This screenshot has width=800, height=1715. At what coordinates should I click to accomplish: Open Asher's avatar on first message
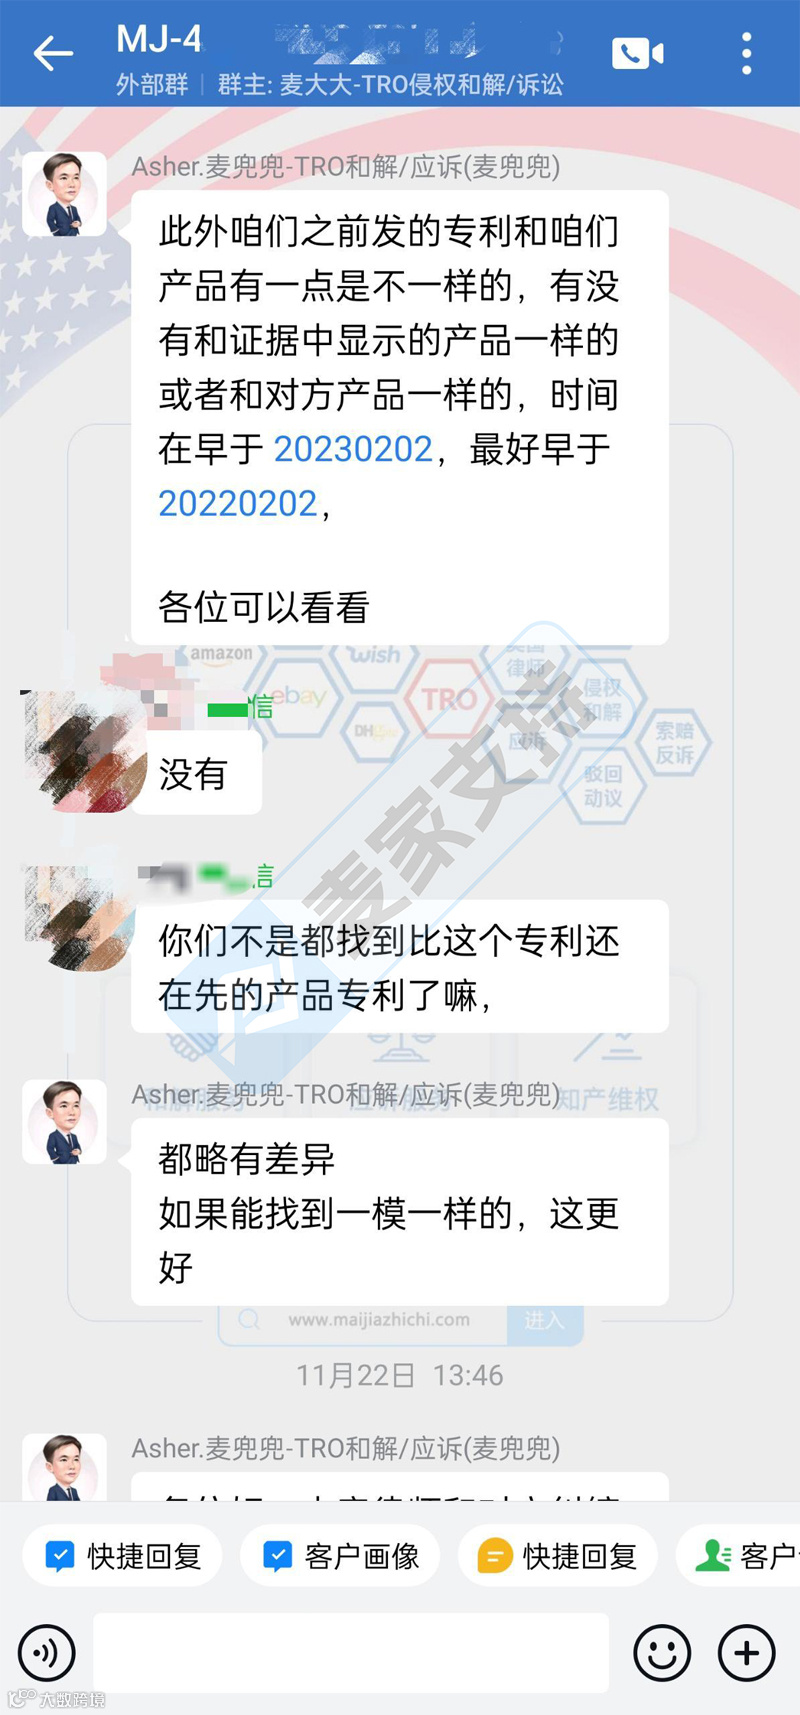tap(65, 194)
